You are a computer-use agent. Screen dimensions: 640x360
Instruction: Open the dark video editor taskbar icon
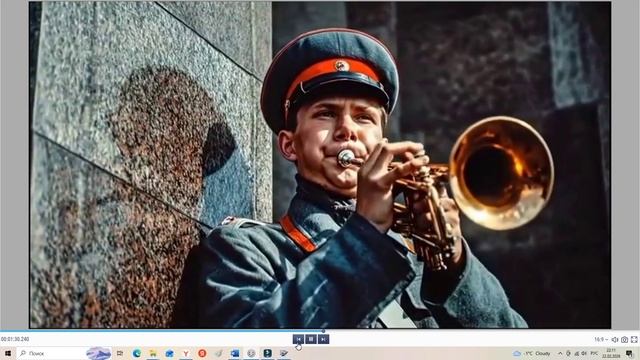[267, 353]
